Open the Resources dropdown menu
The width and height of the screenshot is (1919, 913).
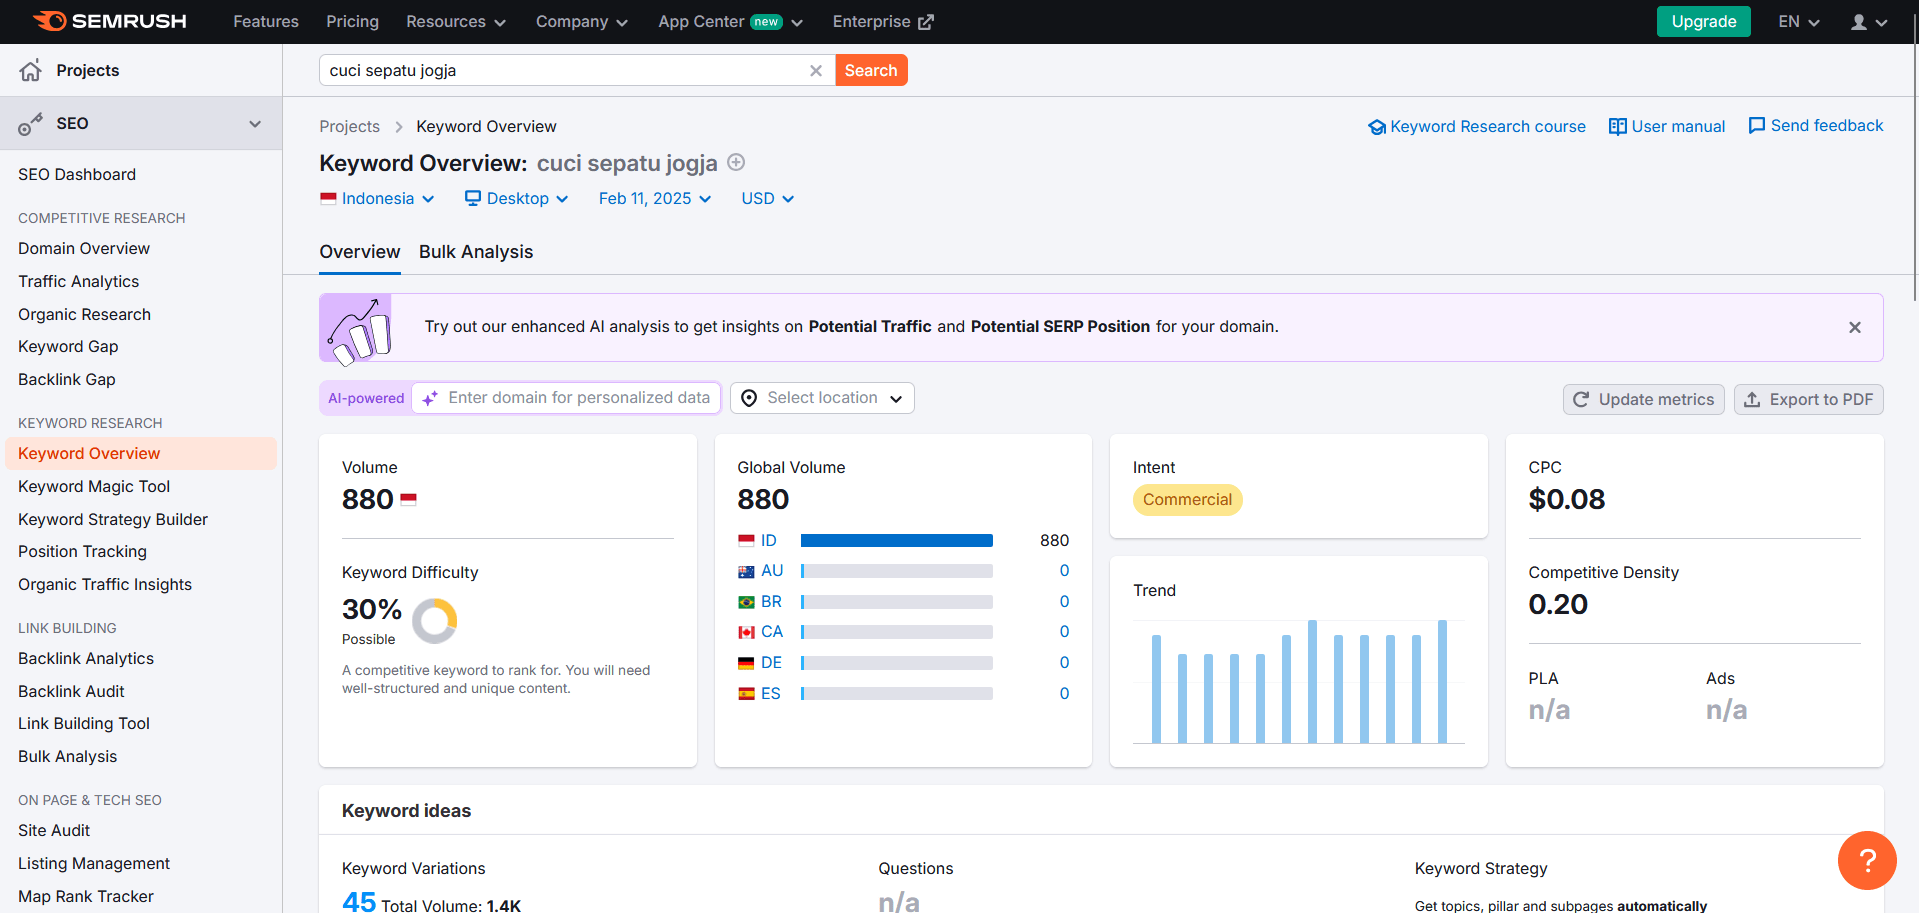coord(456,22)
